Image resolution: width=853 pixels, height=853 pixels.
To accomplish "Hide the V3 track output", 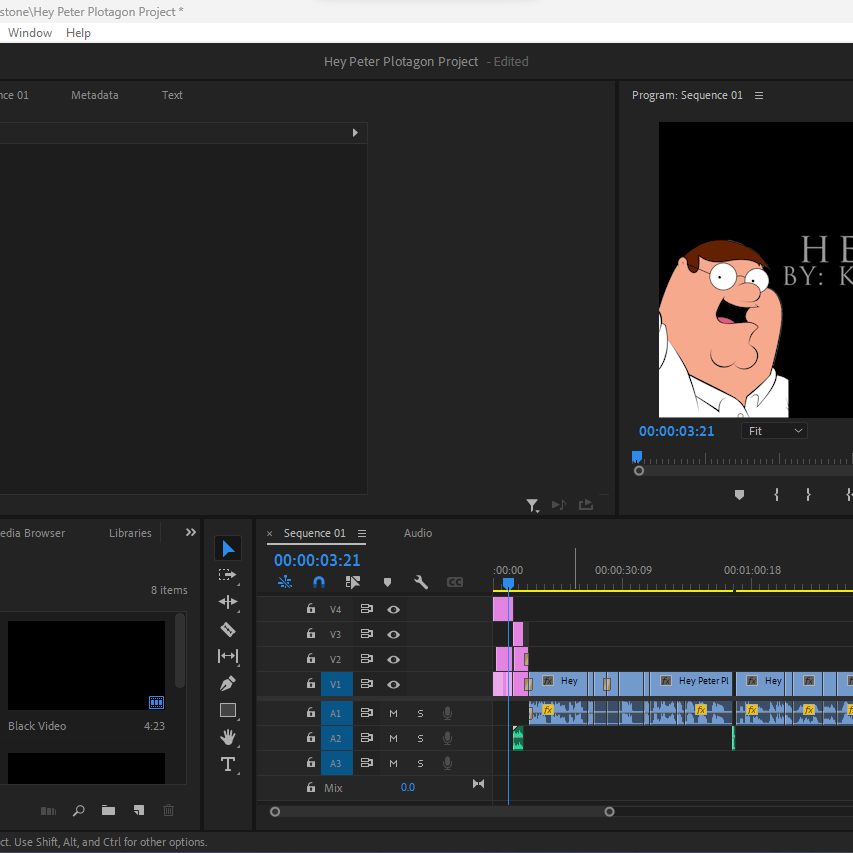I will coord(394,634).
